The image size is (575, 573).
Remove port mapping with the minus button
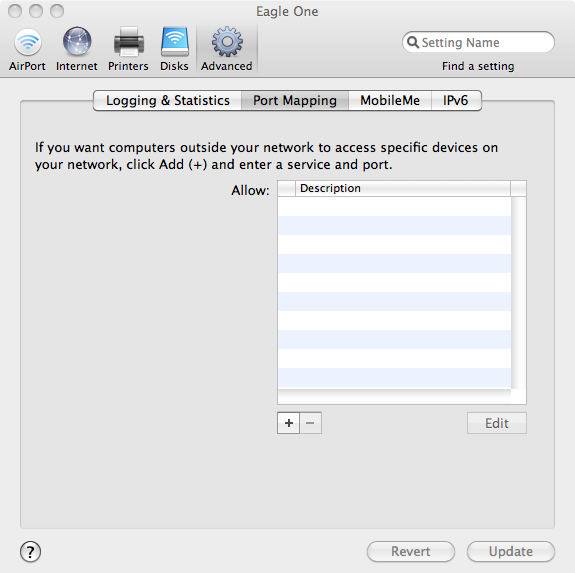[311, 423]
